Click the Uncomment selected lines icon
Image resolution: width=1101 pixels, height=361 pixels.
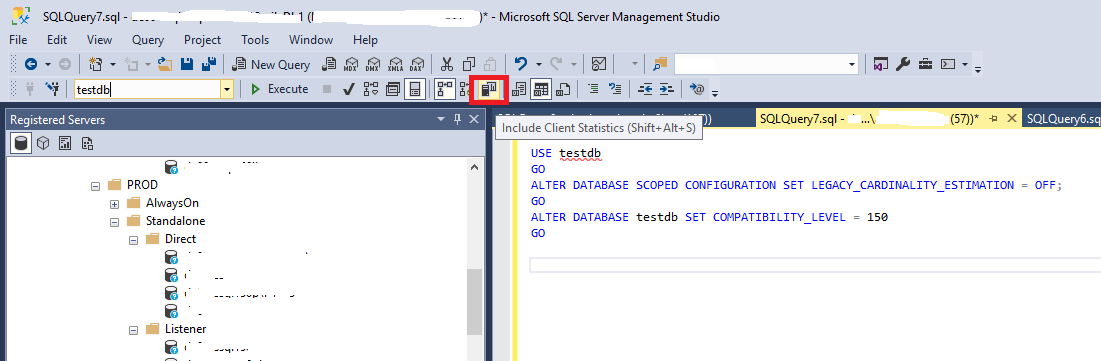pyautogui.click(x=615, y=88)
